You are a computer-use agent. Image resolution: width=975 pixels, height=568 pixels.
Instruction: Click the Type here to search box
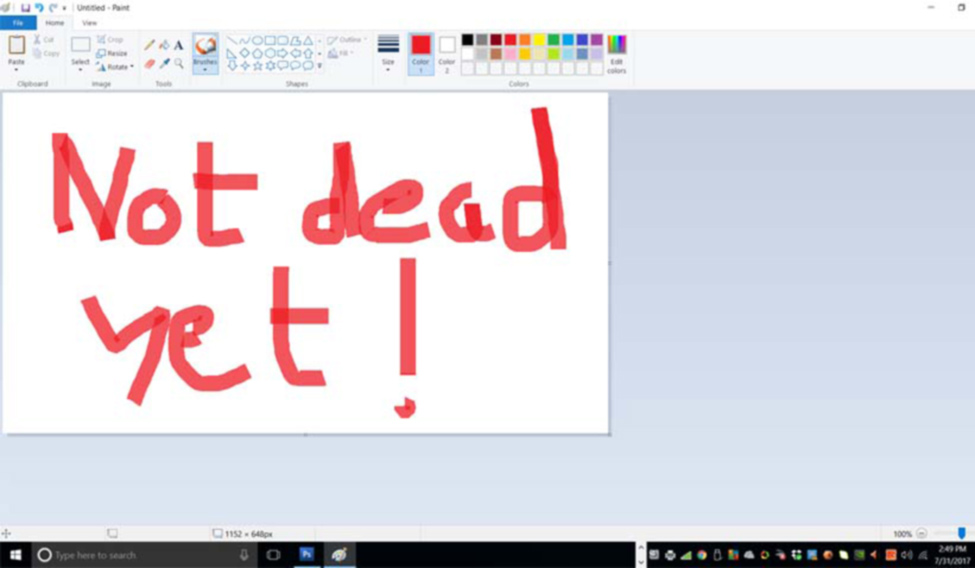(x=144, y=555)
